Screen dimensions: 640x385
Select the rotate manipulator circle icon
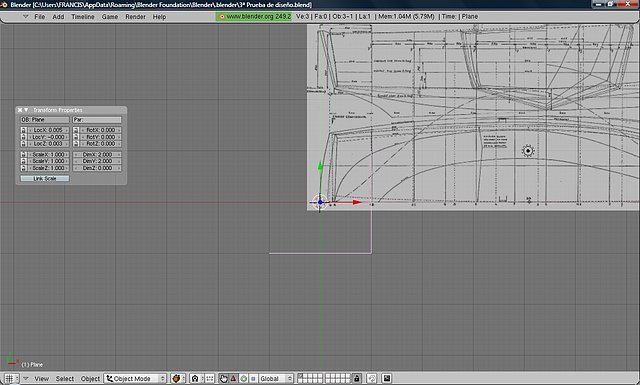[244, 378]
